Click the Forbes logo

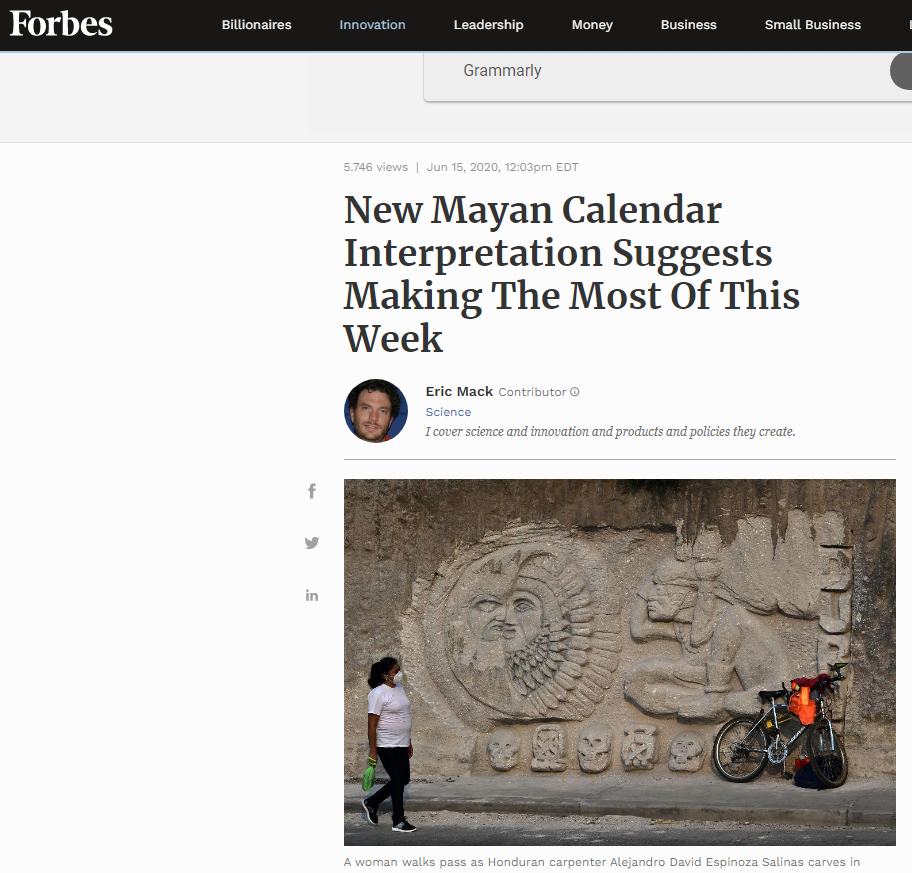coord(61,24)
